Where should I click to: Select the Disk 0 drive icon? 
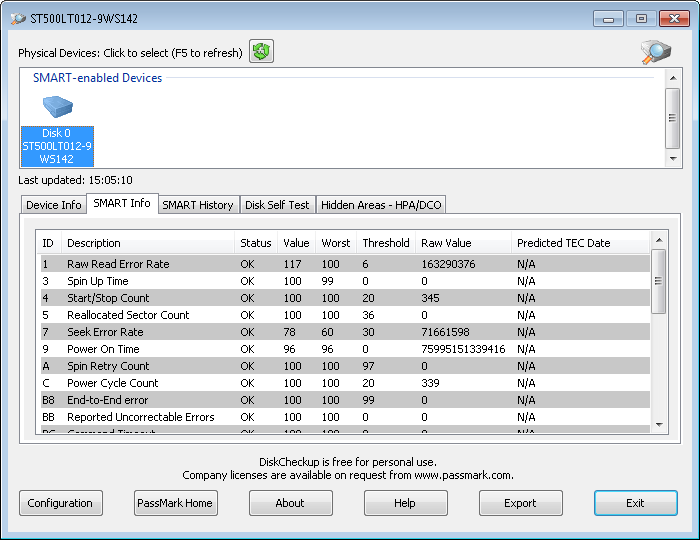coord(58,106)
